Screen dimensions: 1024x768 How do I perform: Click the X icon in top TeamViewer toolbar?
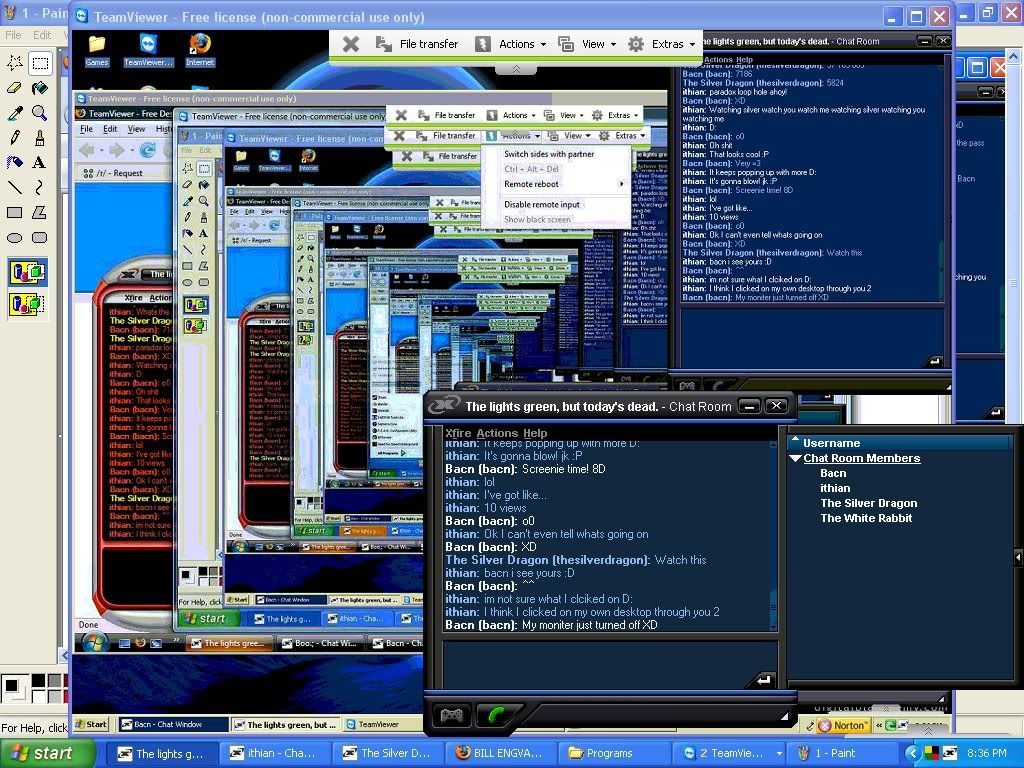click(350, 44)
